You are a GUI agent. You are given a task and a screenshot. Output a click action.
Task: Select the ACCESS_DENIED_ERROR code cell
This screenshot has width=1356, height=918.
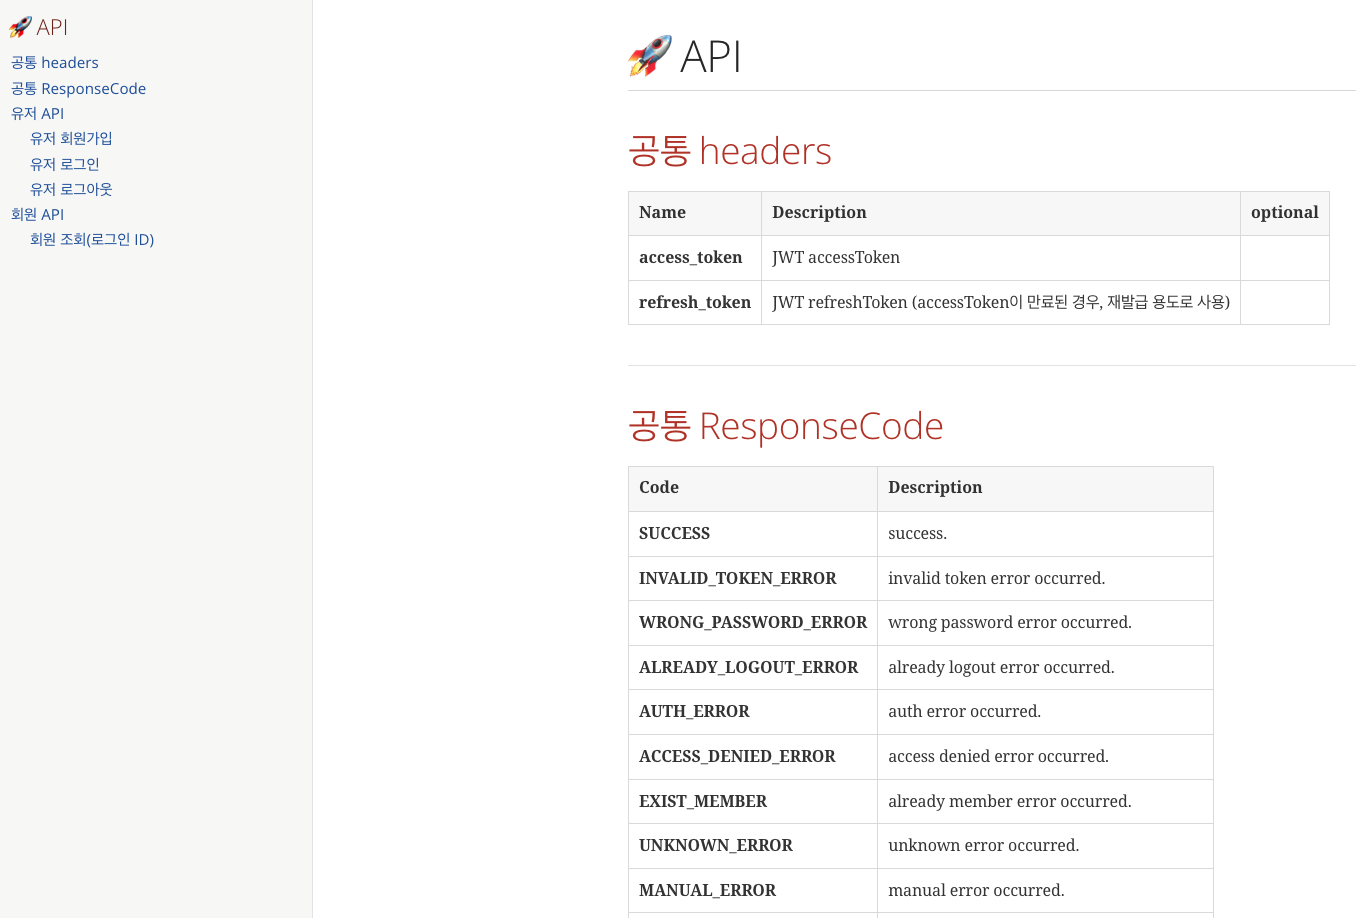[737, 757]
